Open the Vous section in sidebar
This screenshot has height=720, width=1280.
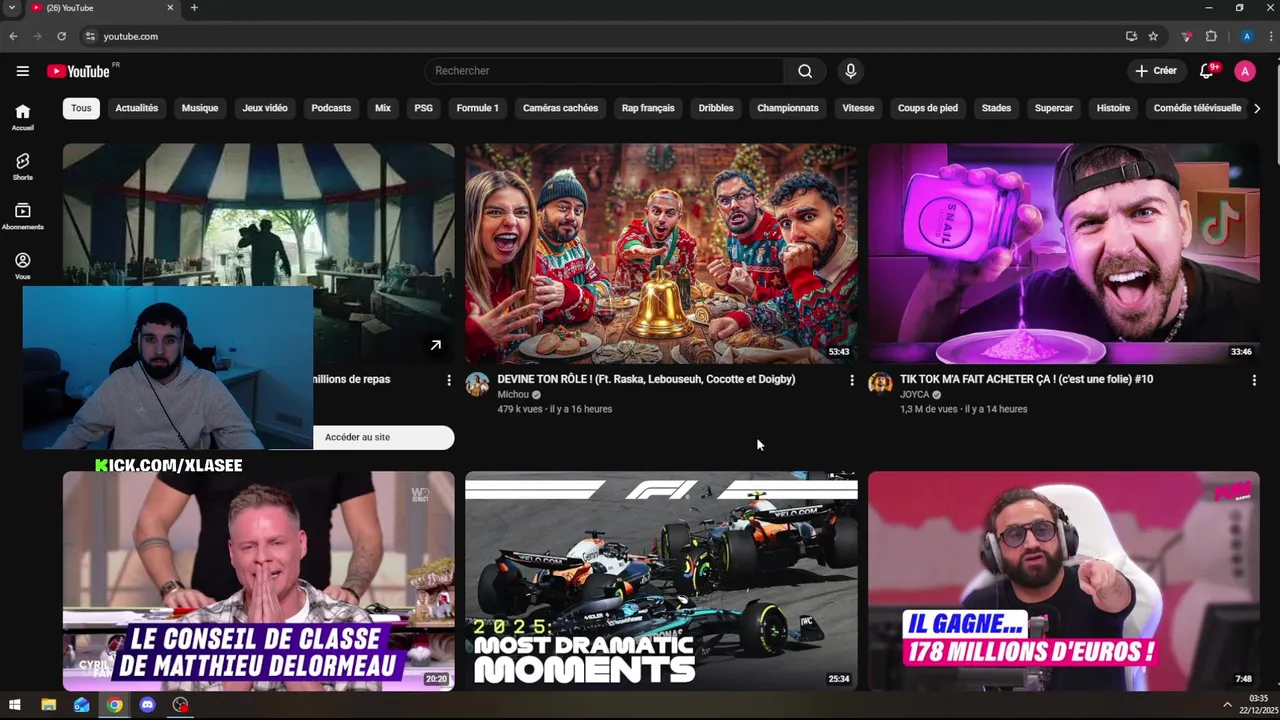tap(22, 265)
